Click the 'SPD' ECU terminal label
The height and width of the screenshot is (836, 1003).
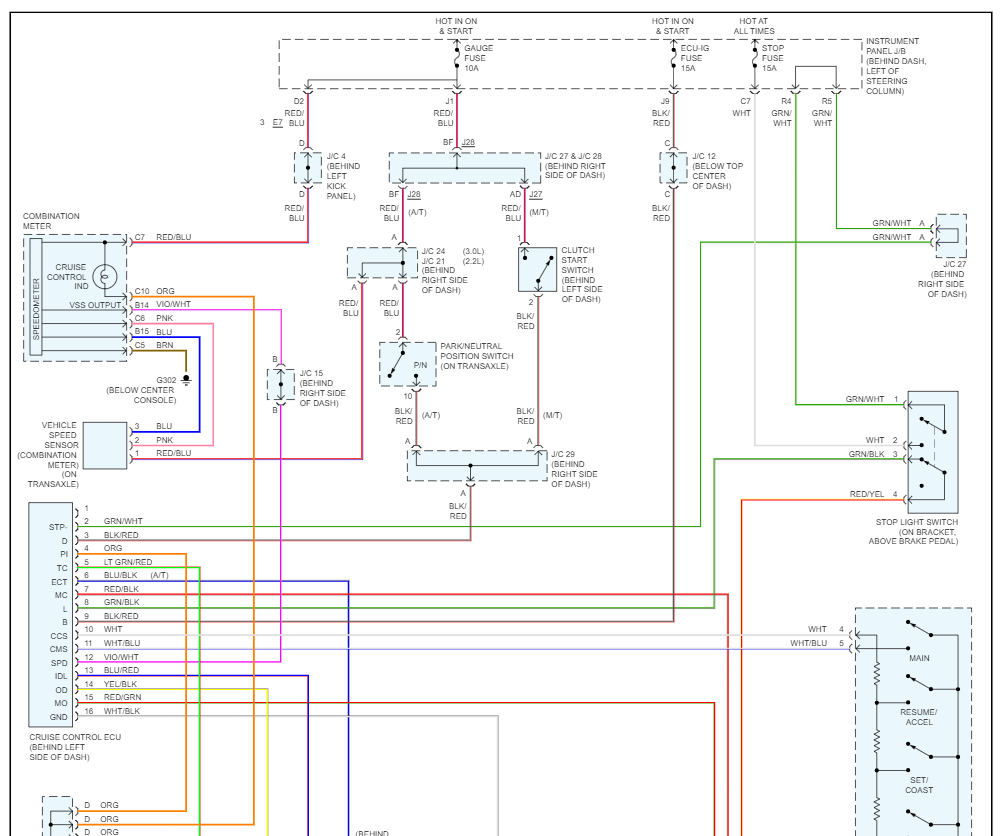[x=59, y=663]
